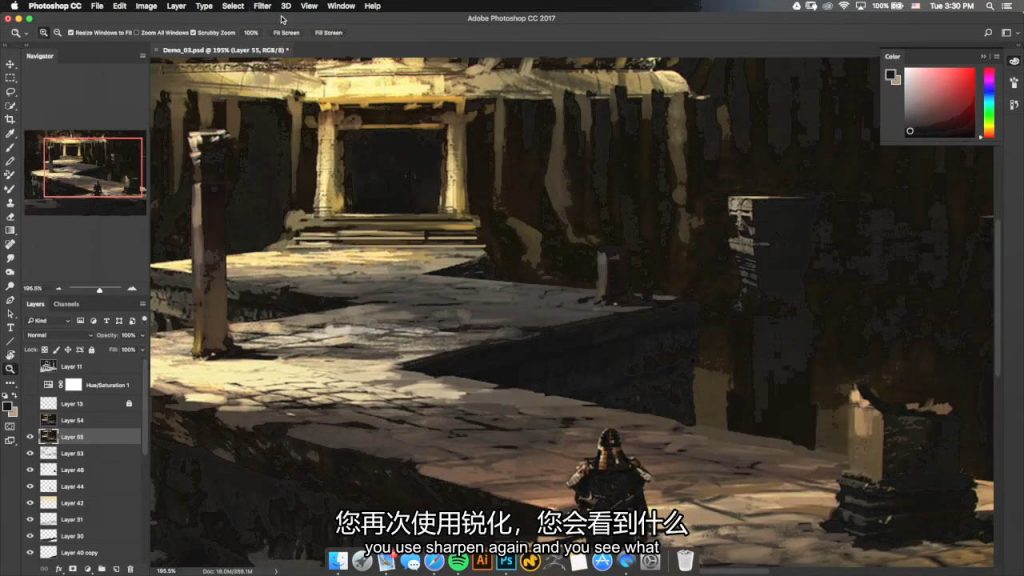
Task: Hide Layer 55 visibility eye
Action: [30, 437]
